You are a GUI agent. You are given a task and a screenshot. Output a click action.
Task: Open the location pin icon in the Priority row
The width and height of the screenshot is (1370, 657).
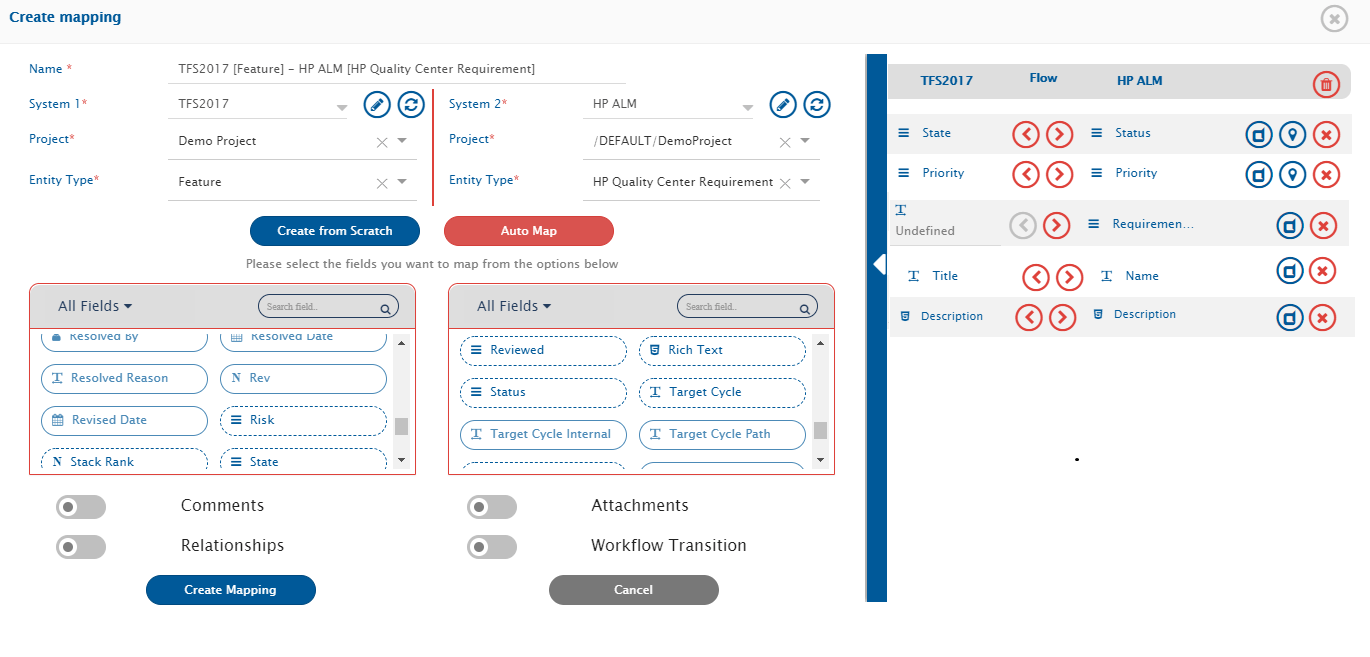[x=1293, y=175]
